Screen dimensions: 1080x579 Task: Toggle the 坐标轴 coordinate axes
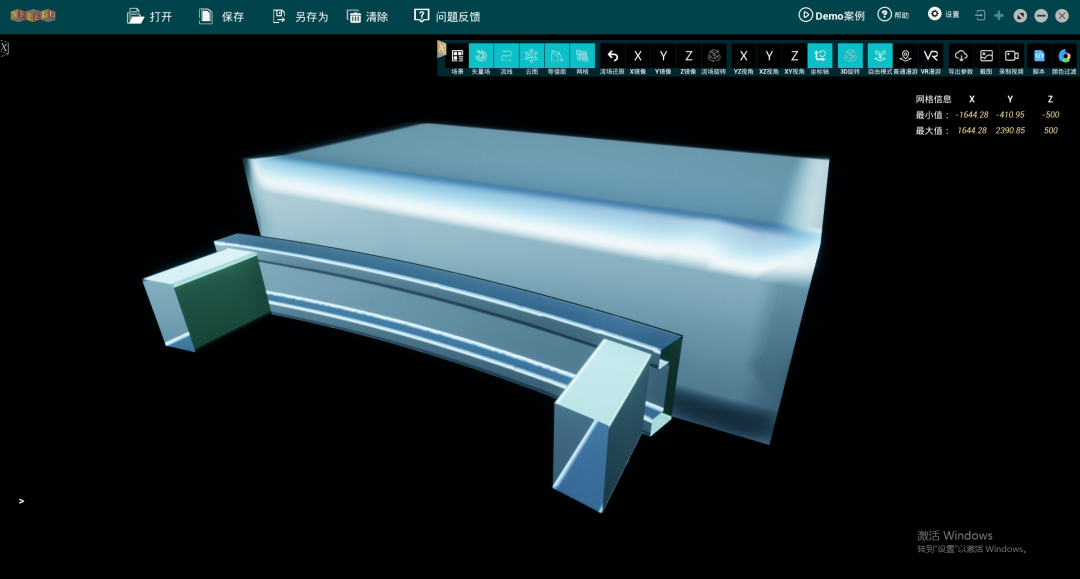(x=820, y=60)
